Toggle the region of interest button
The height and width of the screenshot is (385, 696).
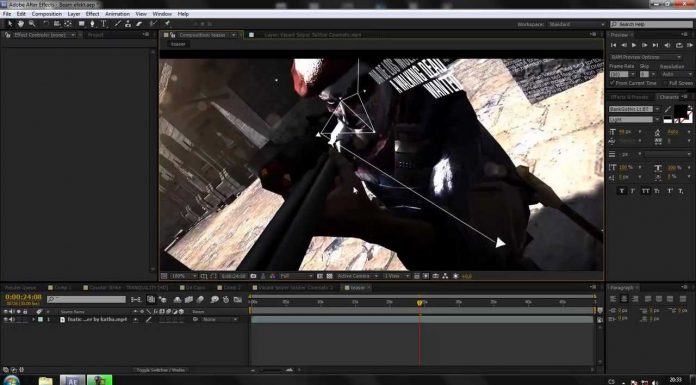point(320,276)
